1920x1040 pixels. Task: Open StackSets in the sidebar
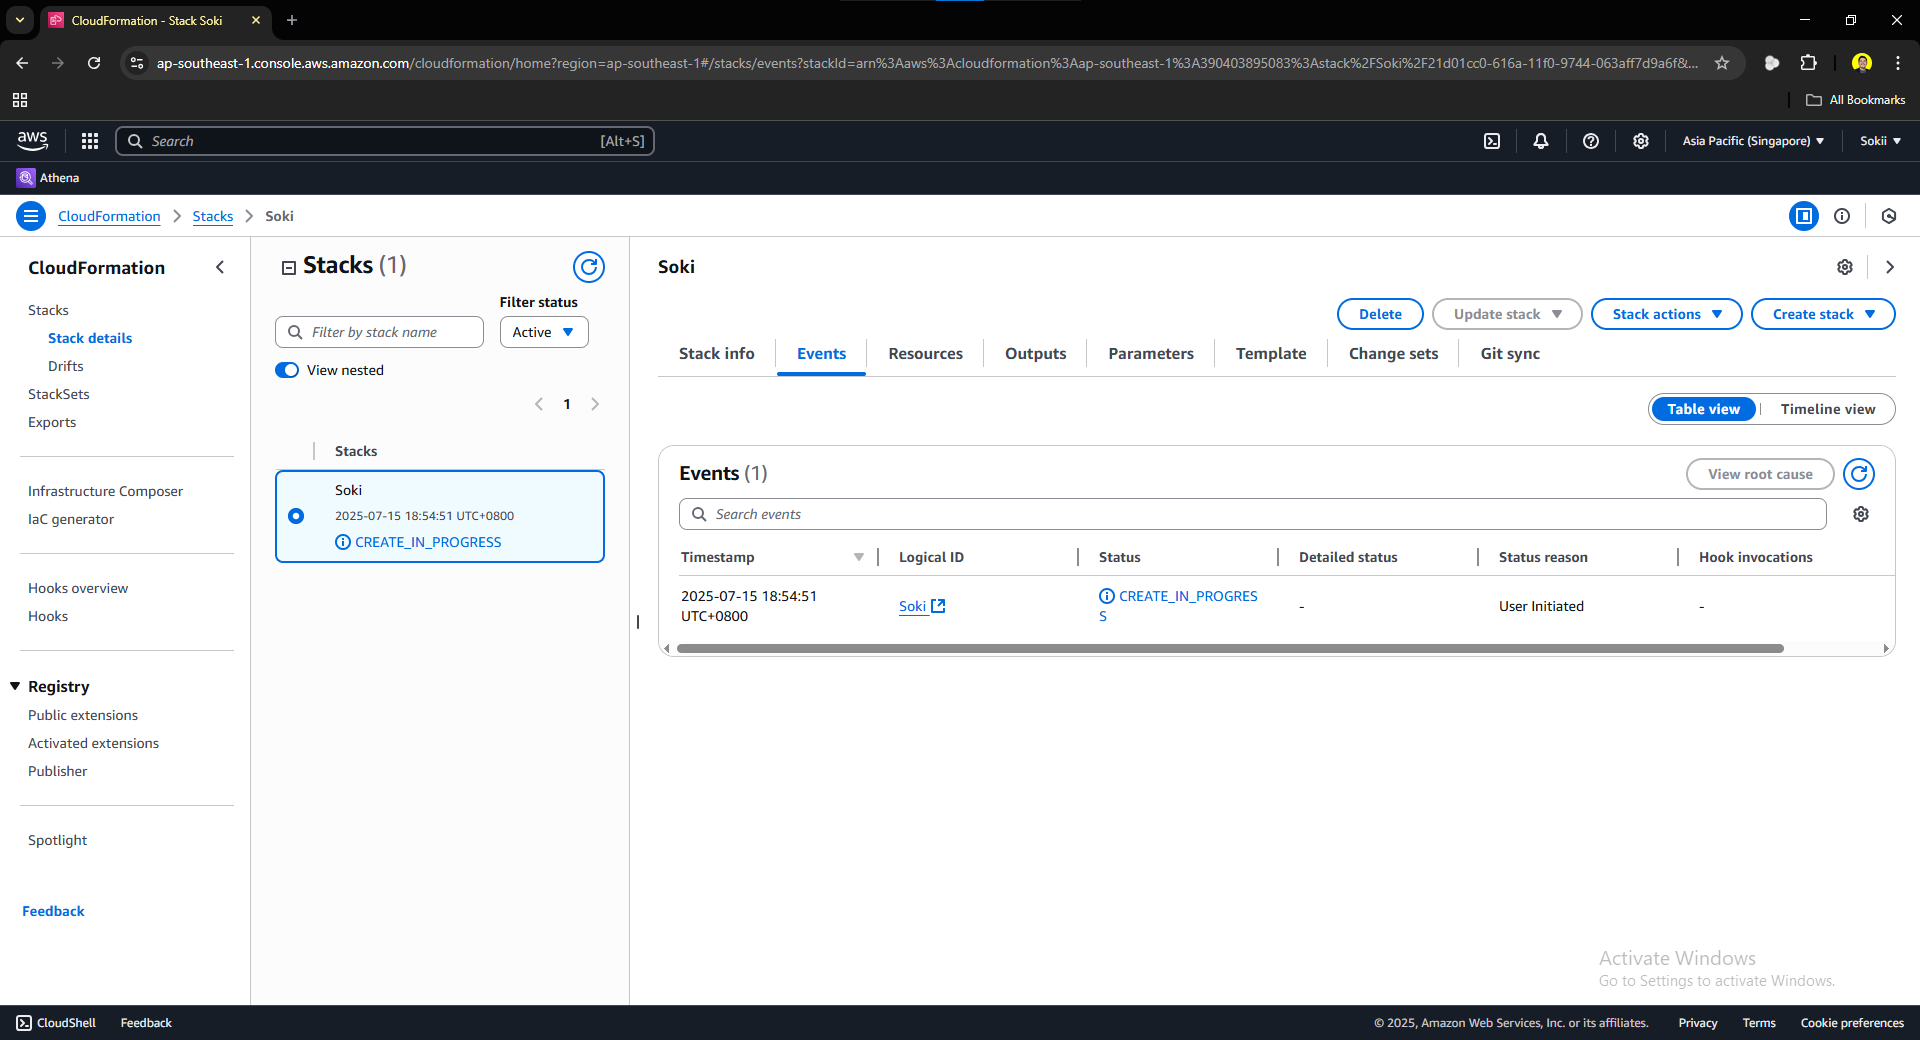[59, 394]
